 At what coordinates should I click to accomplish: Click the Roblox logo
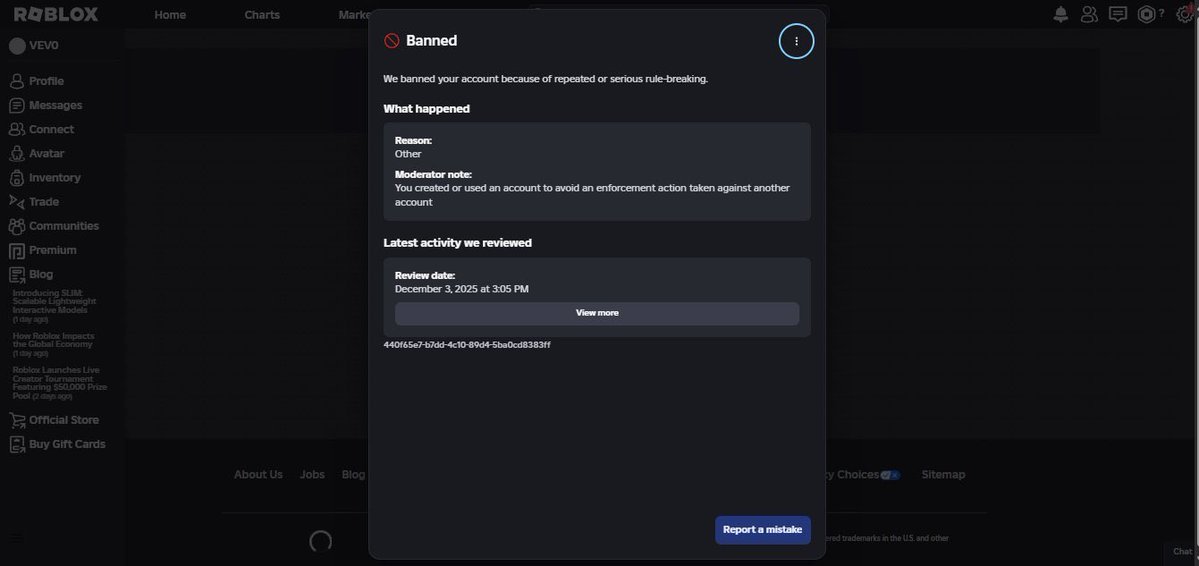pos(56,15)
